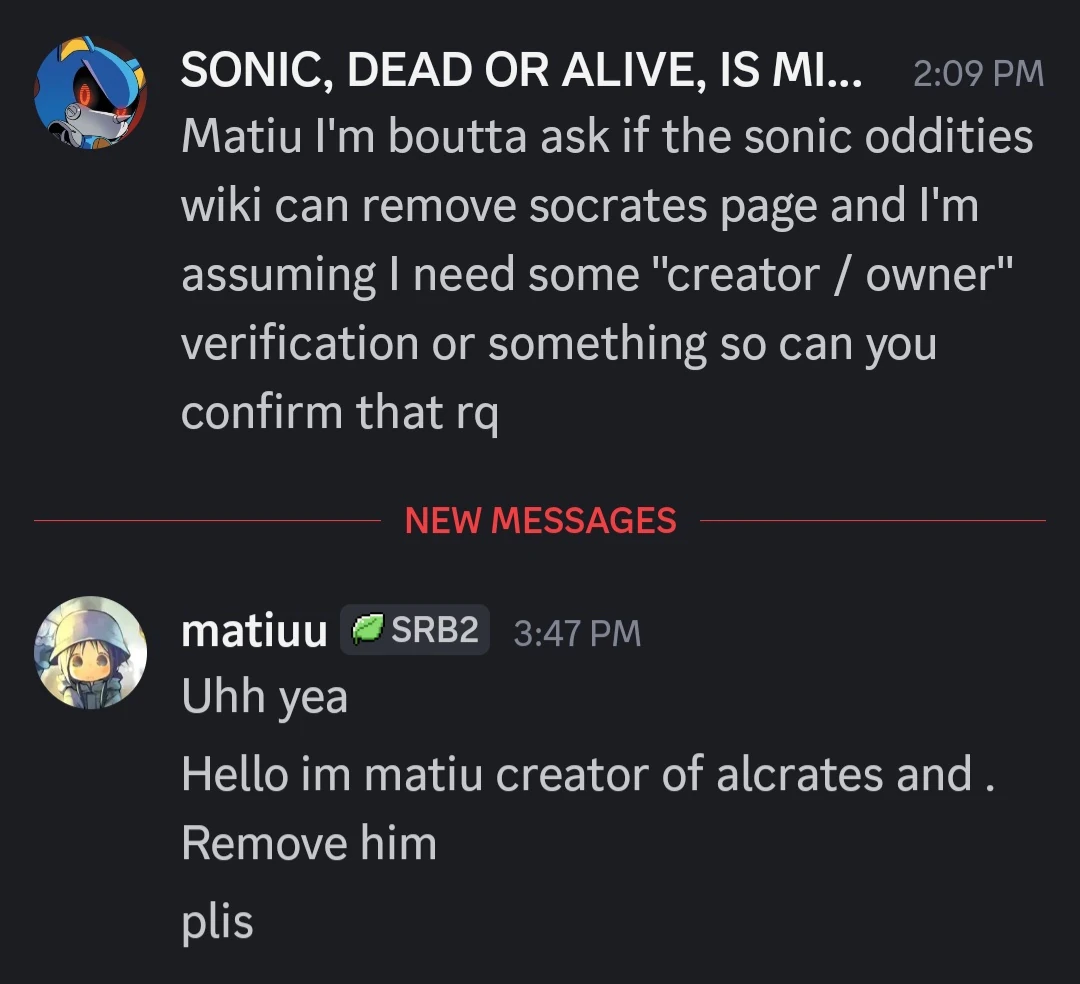The height and width of the screenshot is (984, 1080).
Task: Click the matiuu username
Action: (254, 631)
